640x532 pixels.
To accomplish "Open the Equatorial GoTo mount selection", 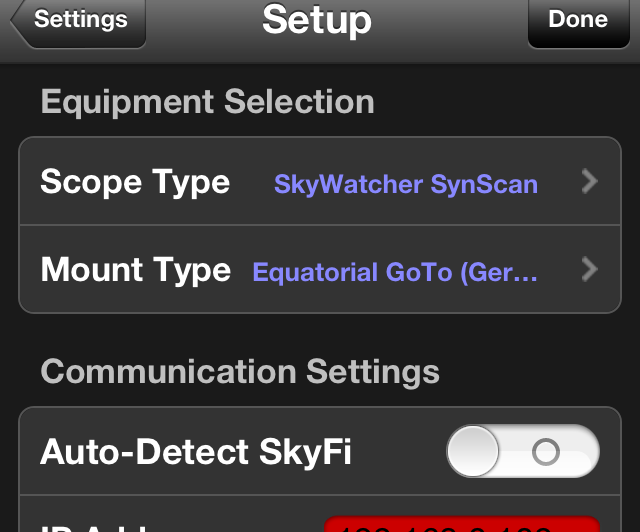I will coord(396,272).
